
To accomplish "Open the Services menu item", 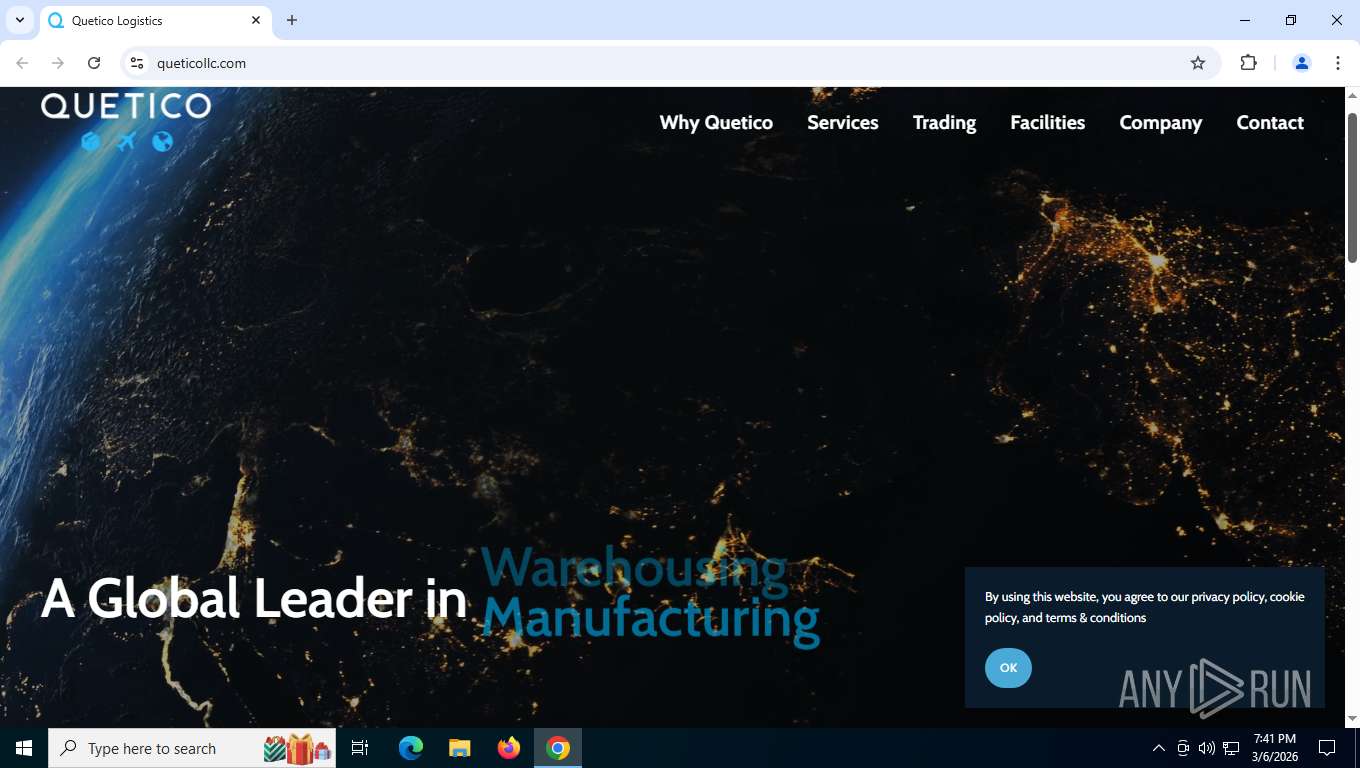I will tap(843, 122).
